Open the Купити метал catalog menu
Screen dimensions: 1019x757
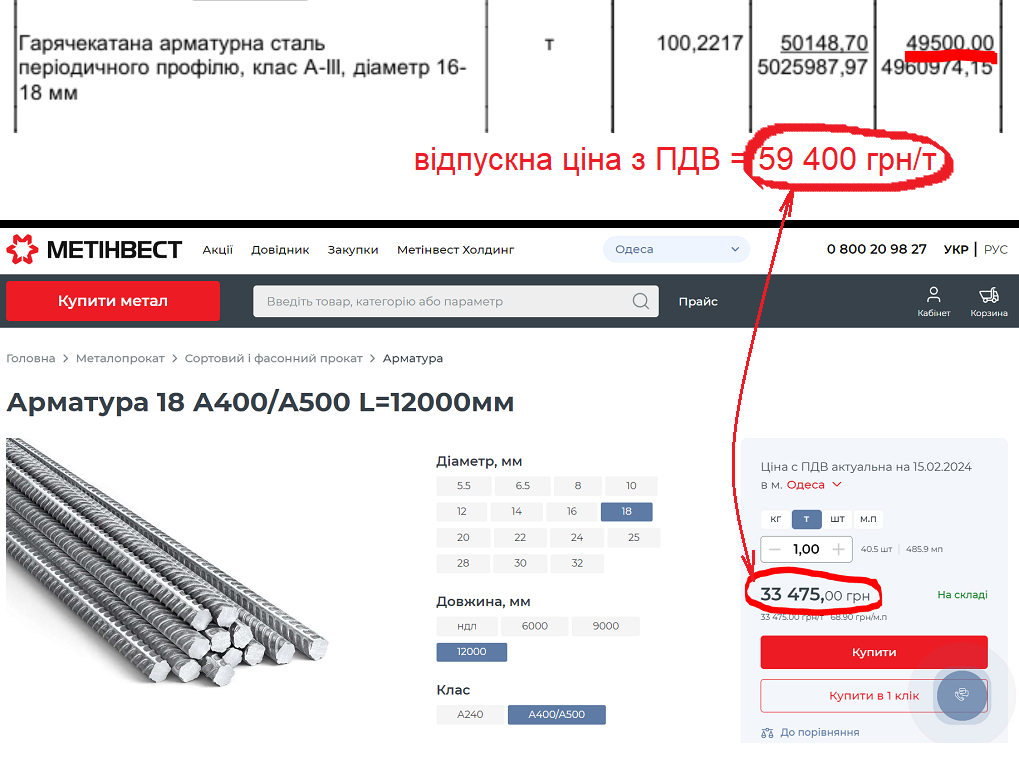coord(113,301)
